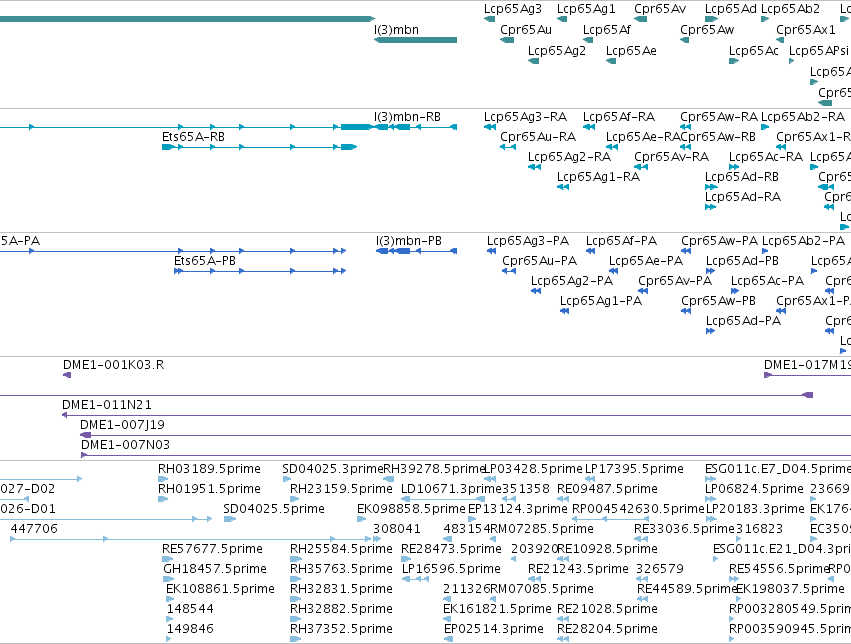Select the SD04025.3prime EST label

tap(333, 469)
